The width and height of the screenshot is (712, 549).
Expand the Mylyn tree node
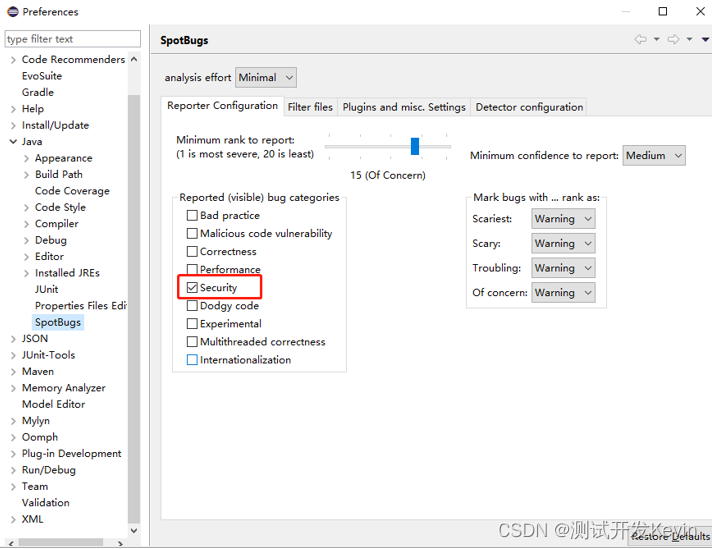point(13,421)
